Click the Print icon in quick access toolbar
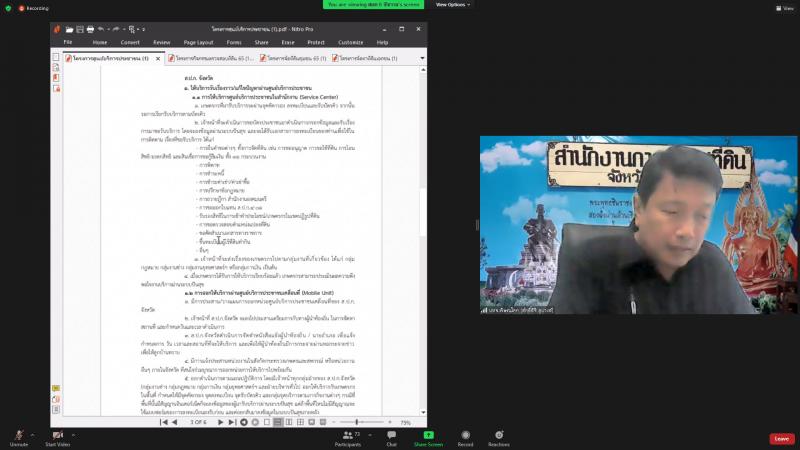This screenshot has width=800, height=450. click(90, 30)
